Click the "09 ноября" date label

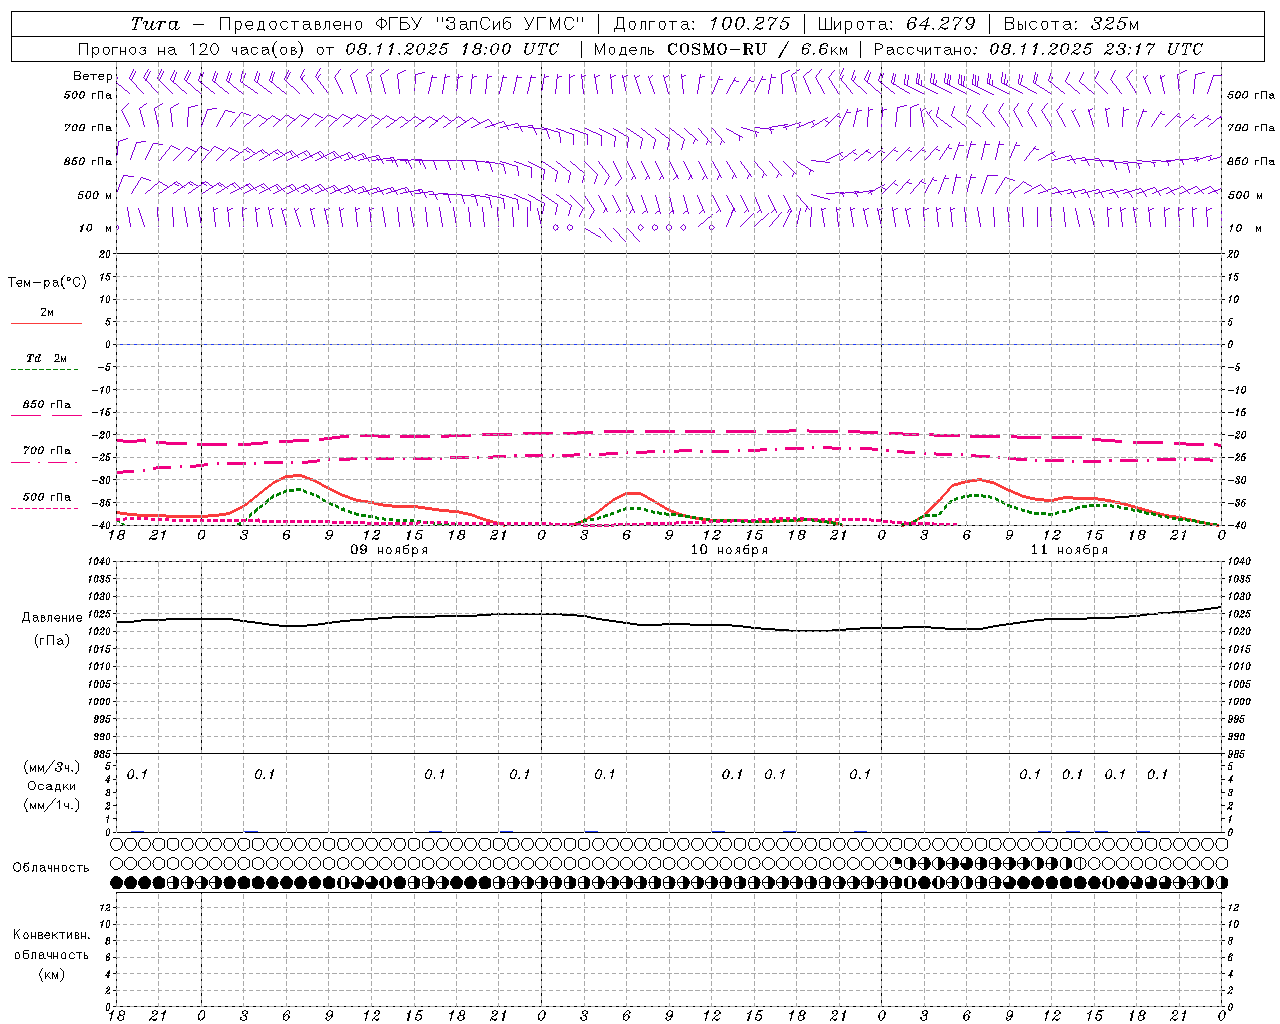pos(389,550)
